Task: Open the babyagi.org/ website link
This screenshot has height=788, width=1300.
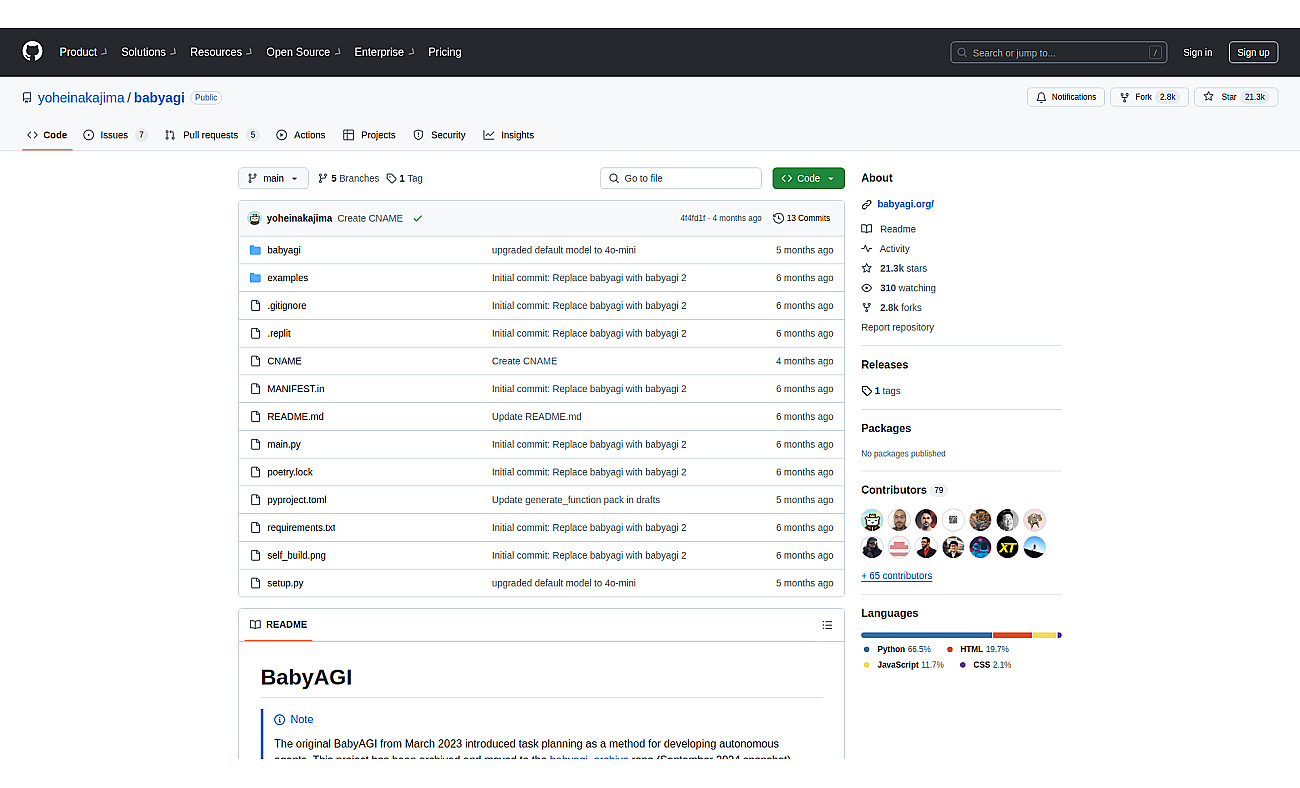Action: pyautogui.click(x=905, y=204)
